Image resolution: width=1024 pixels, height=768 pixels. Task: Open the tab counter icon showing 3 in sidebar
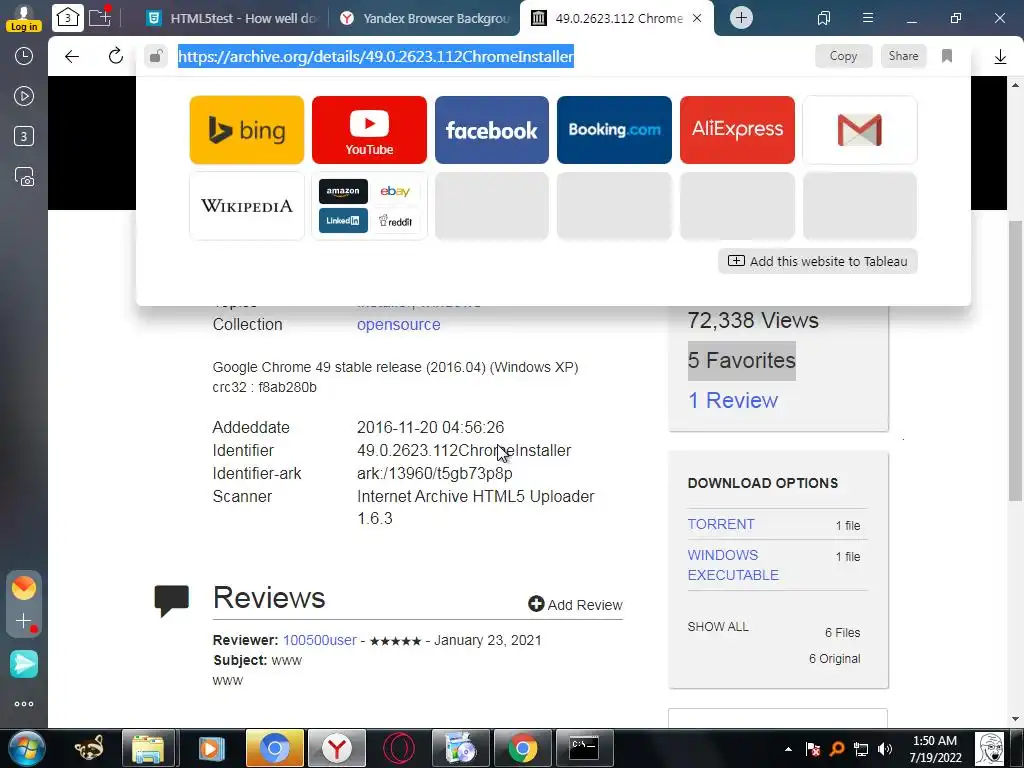tap(24, 136)
